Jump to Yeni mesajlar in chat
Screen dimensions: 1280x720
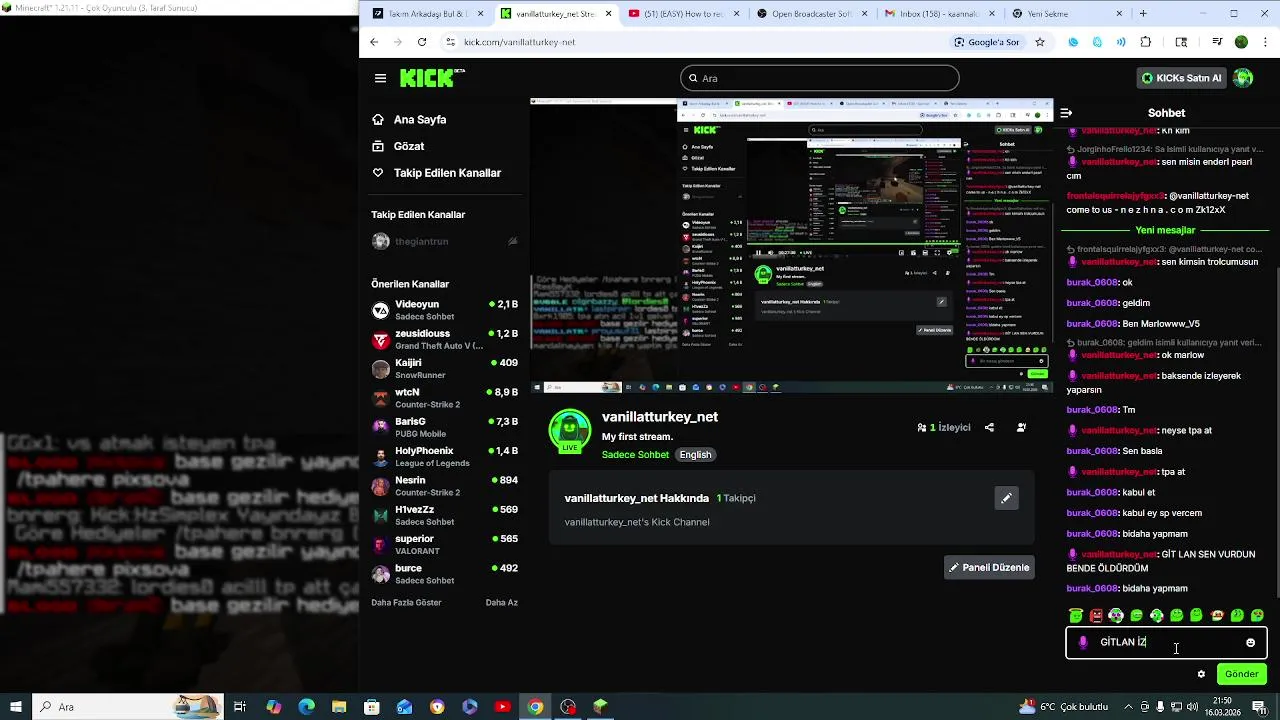click(x=1165, y=230)
